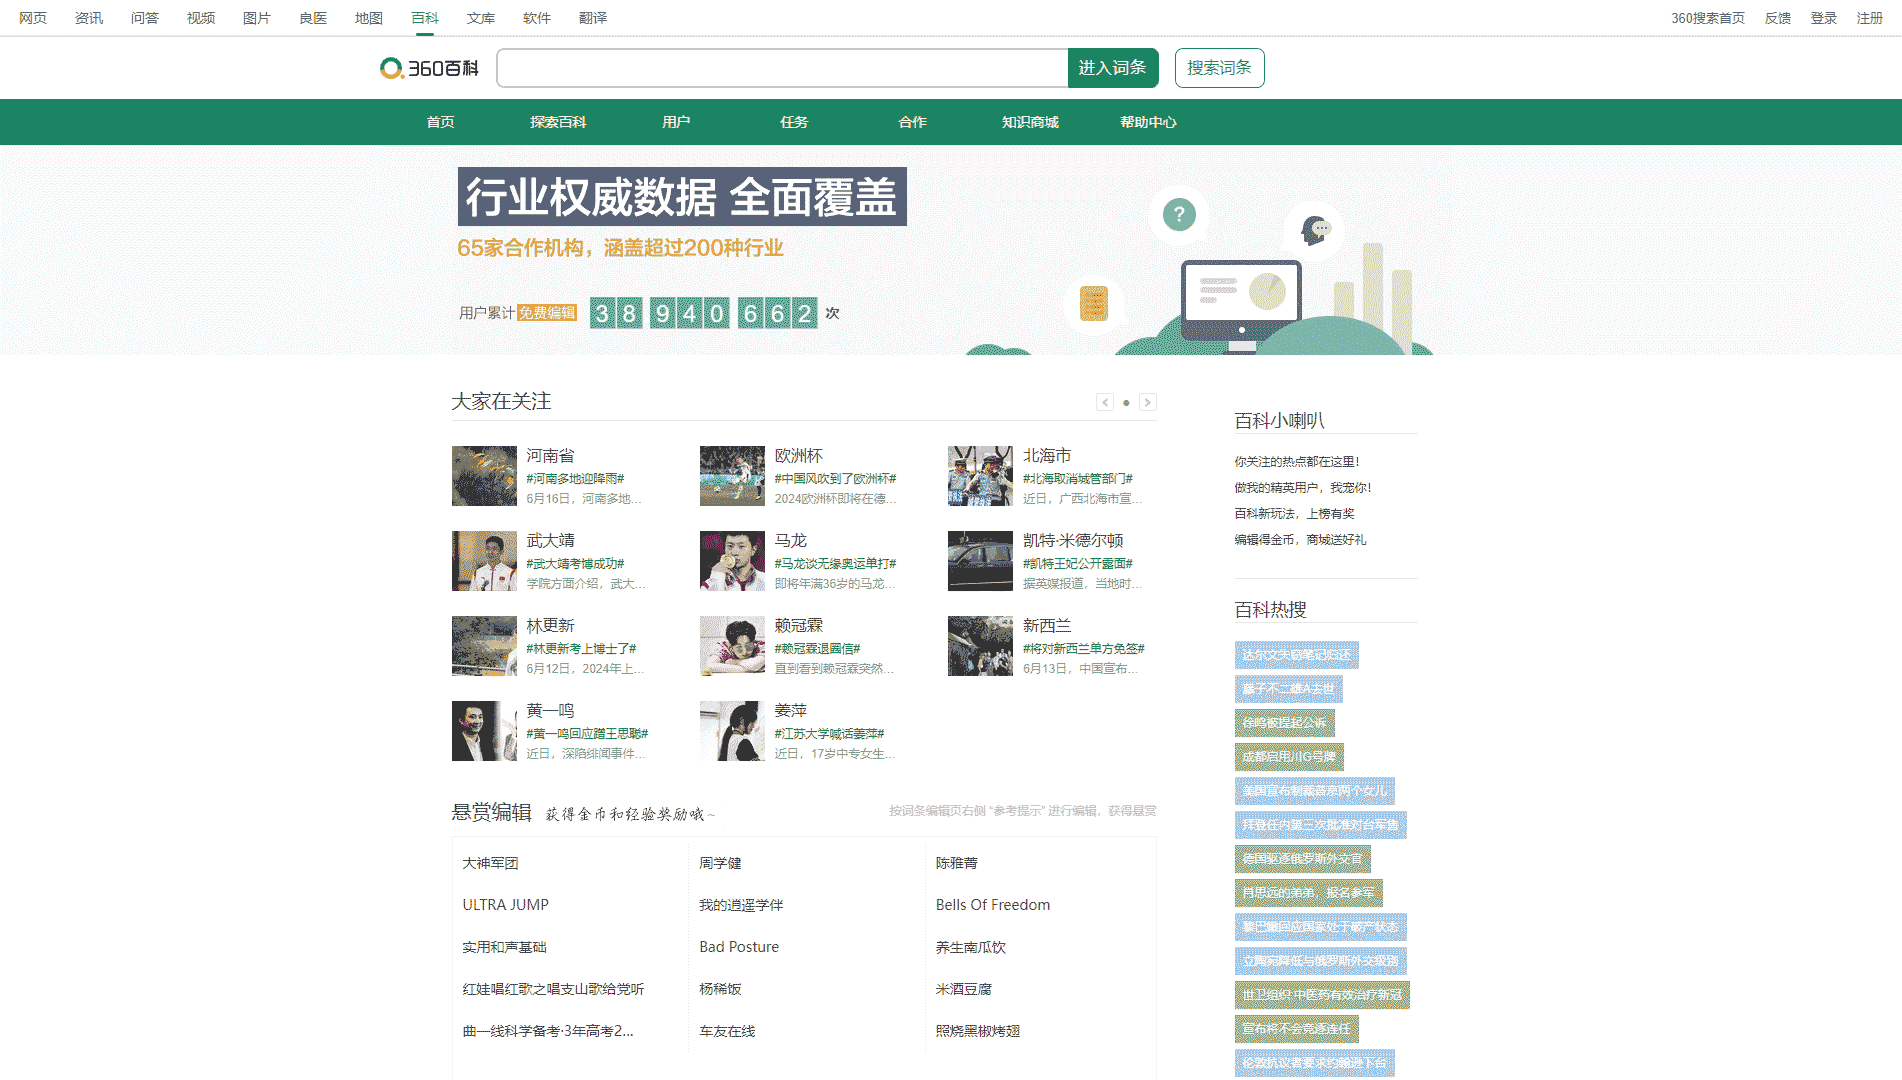Open the 凯特·米德尔顿 thumbnail image
1902x1080 pixels.
click(980, 561)
